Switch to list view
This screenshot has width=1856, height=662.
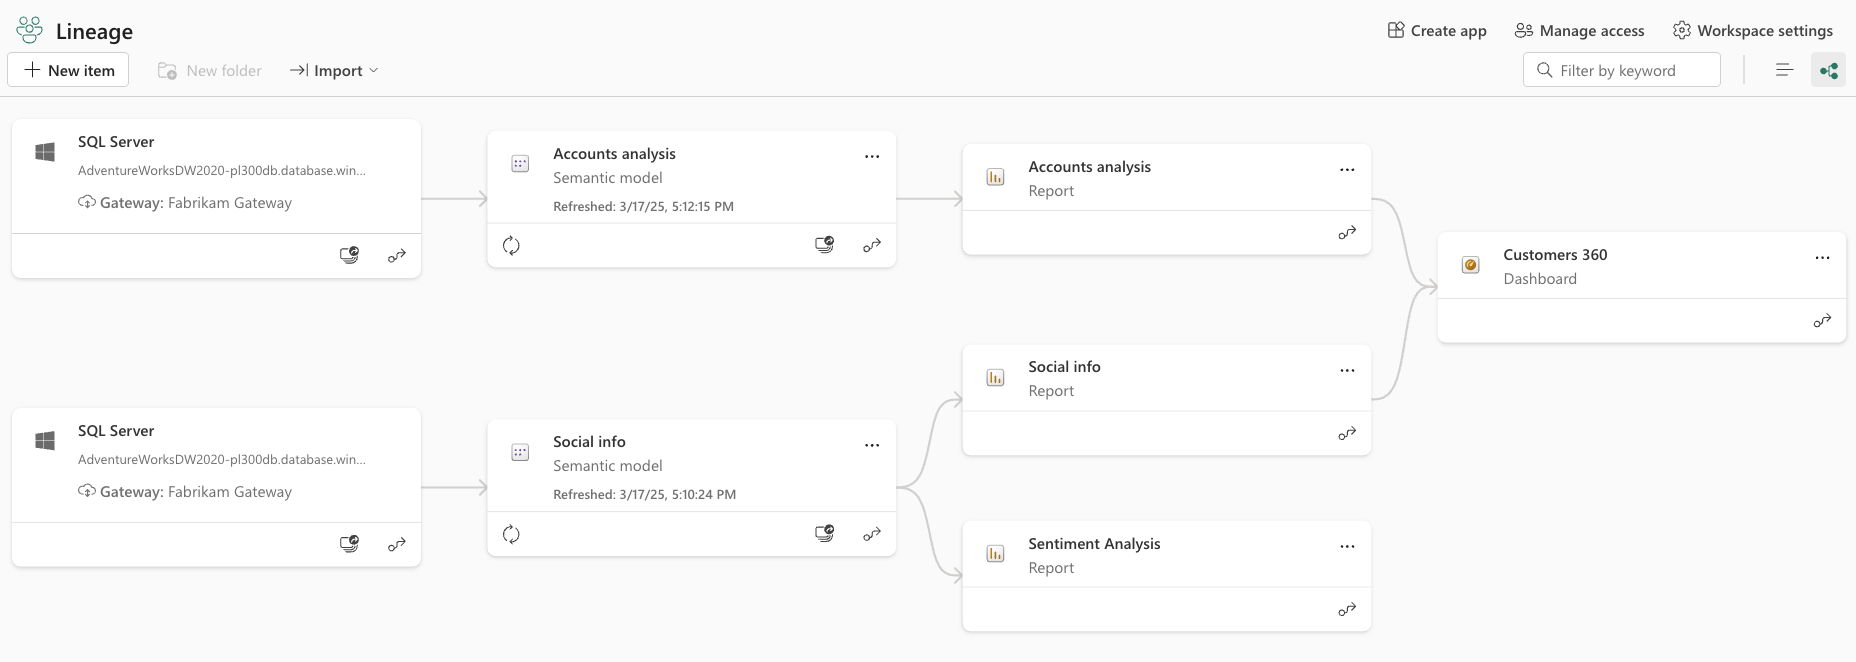[x=1784, y=70]
